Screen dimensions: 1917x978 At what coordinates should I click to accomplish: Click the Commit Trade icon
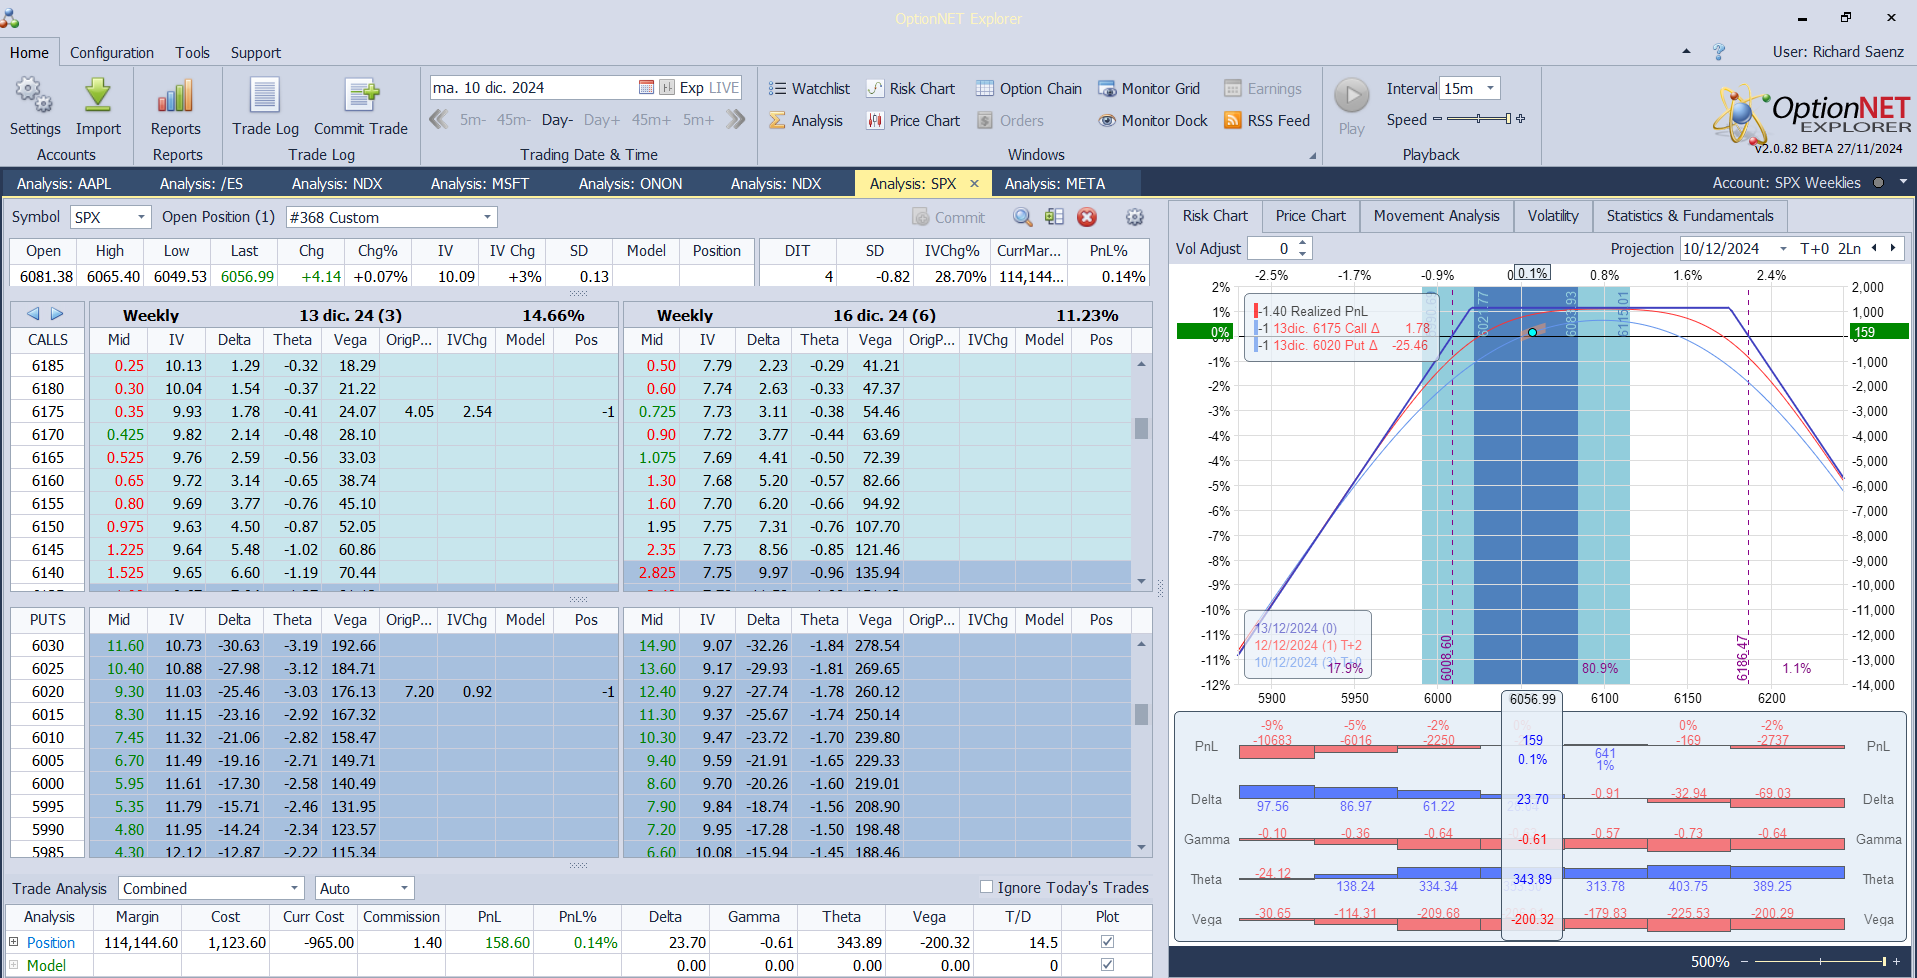click(361, 96)
